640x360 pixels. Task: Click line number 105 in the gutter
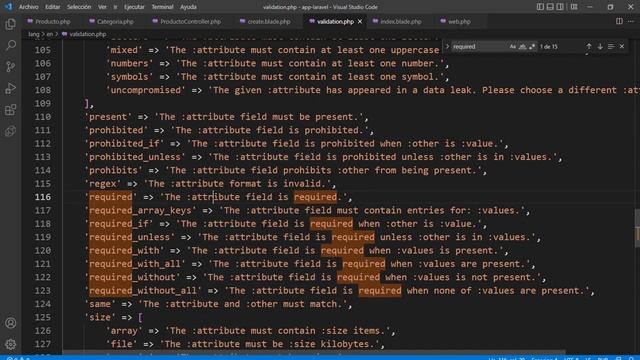pyautogui.click(x=42, y=50)
